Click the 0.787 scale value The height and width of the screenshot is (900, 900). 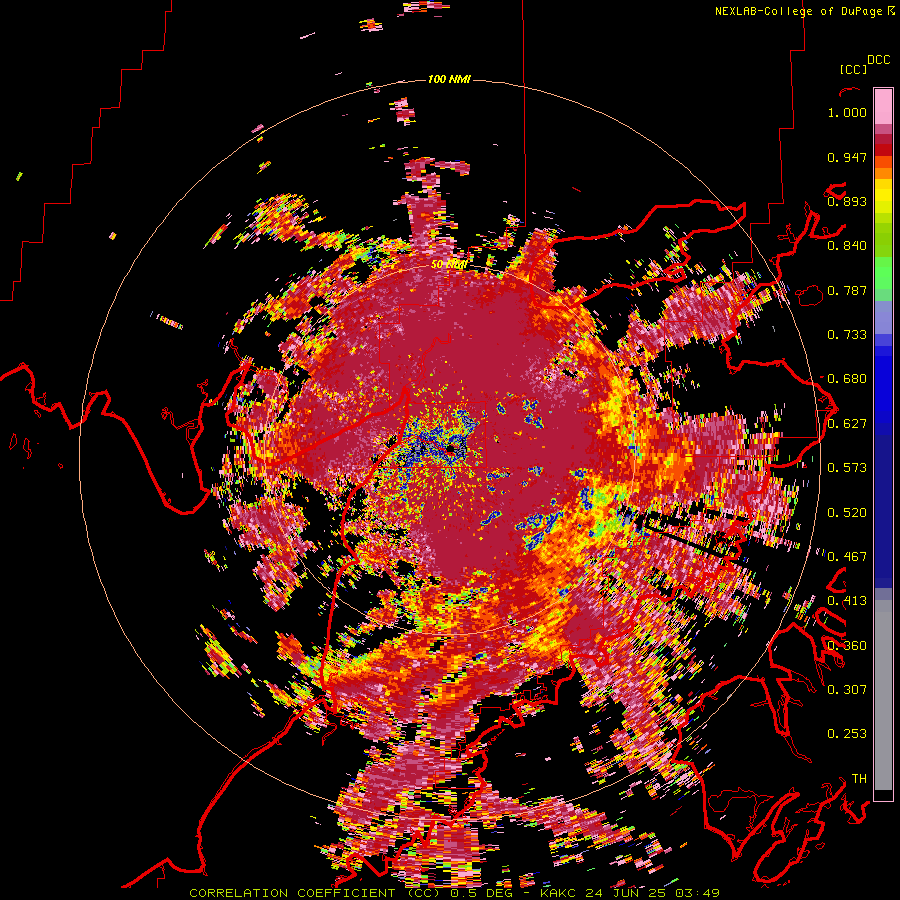click(x=847, y=290)
